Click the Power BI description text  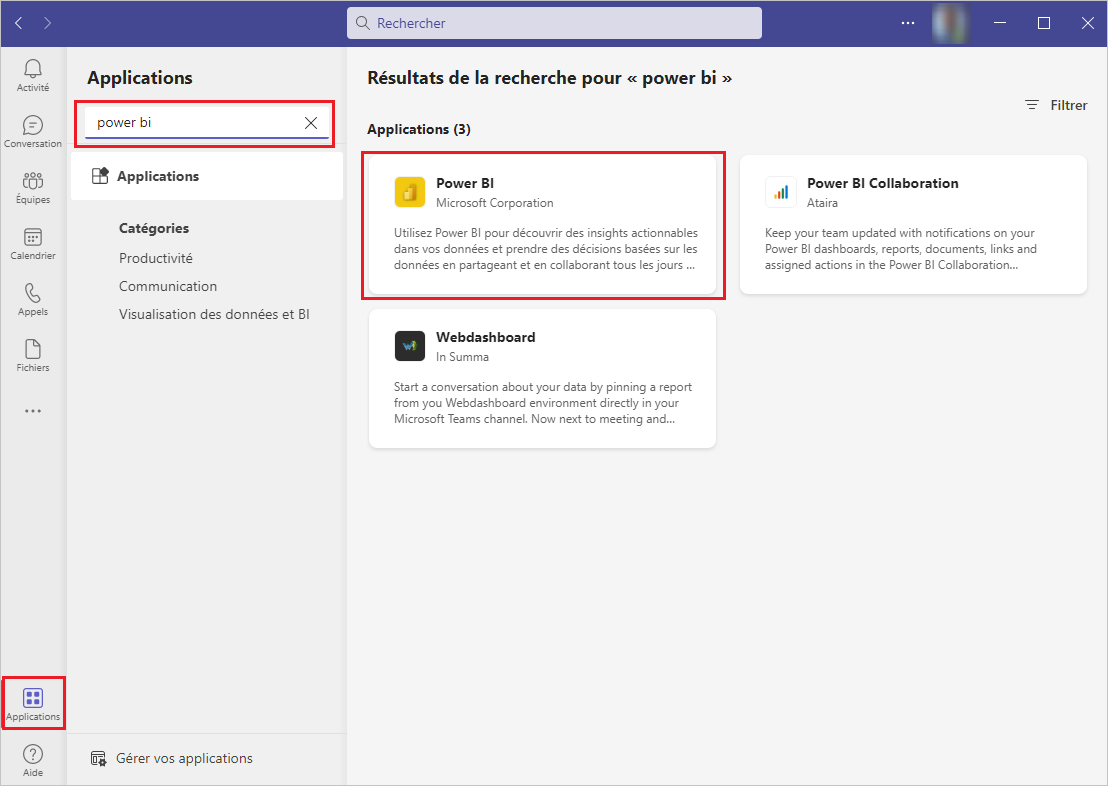tap(546, 249)
